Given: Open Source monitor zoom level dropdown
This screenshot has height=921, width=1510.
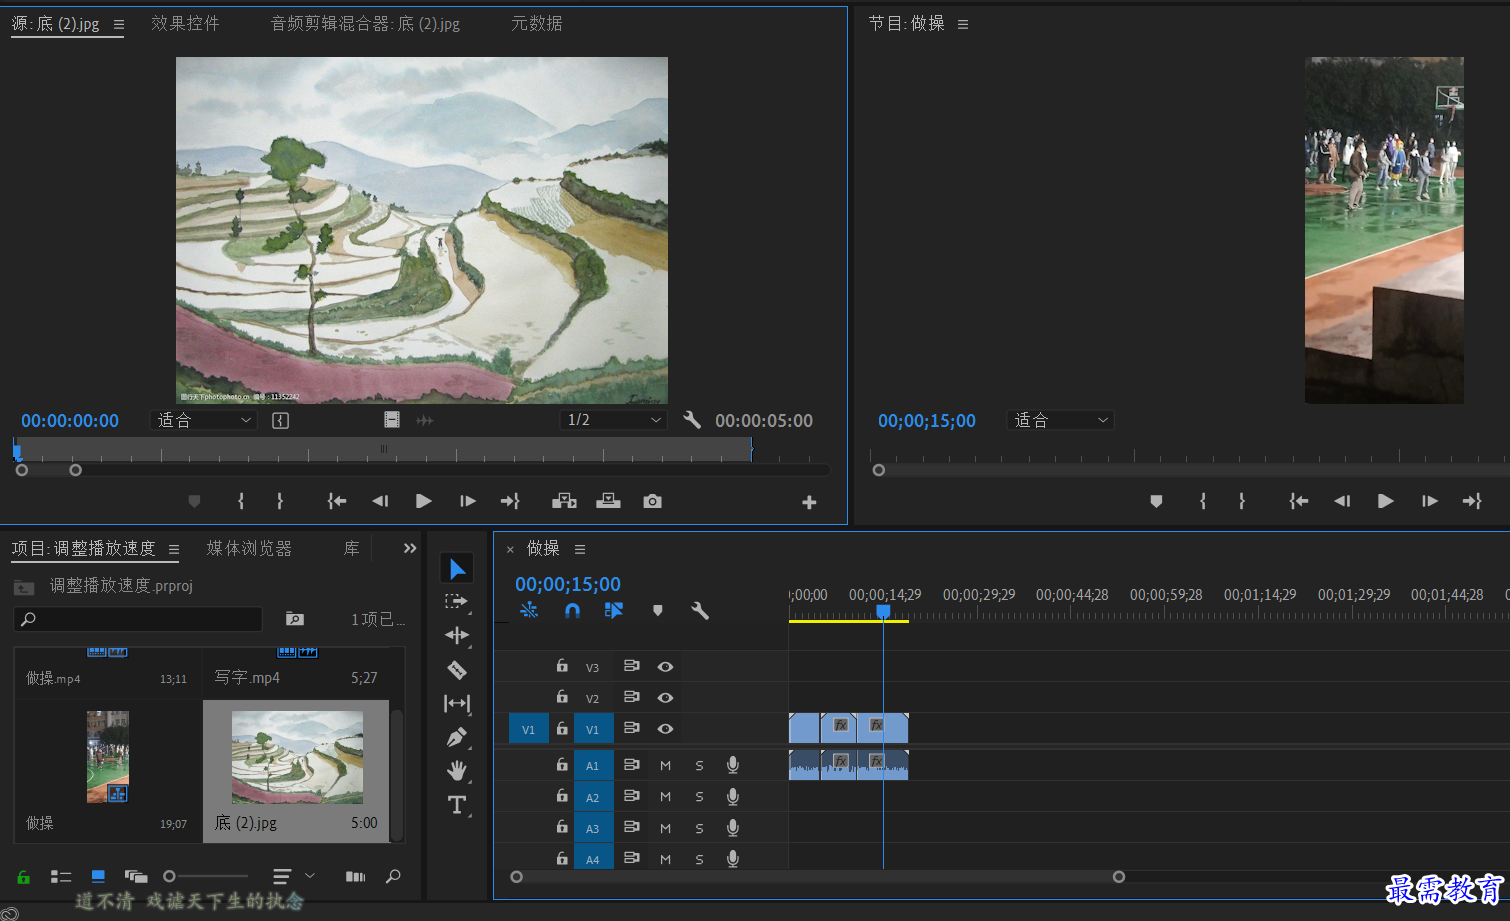Looking at the screenshot, I should click(204, 420).
